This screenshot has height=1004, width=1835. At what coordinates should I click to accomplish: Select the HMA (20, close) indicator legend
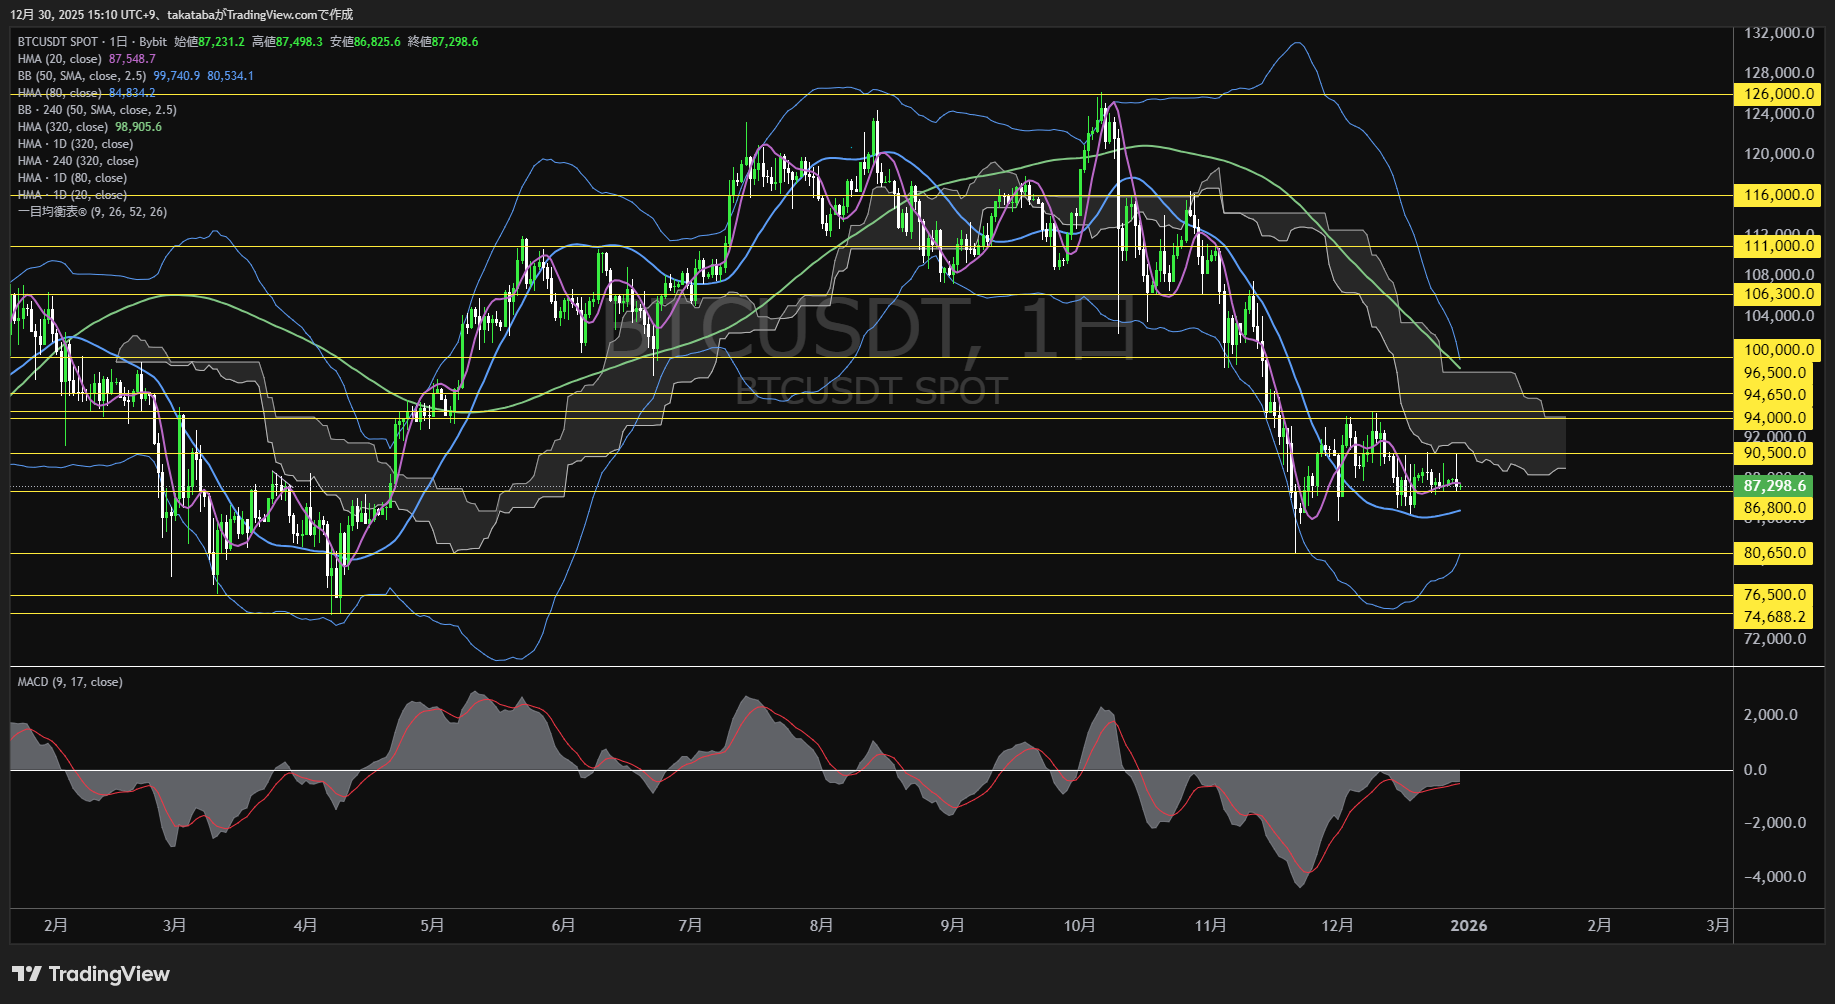(60, 59)
